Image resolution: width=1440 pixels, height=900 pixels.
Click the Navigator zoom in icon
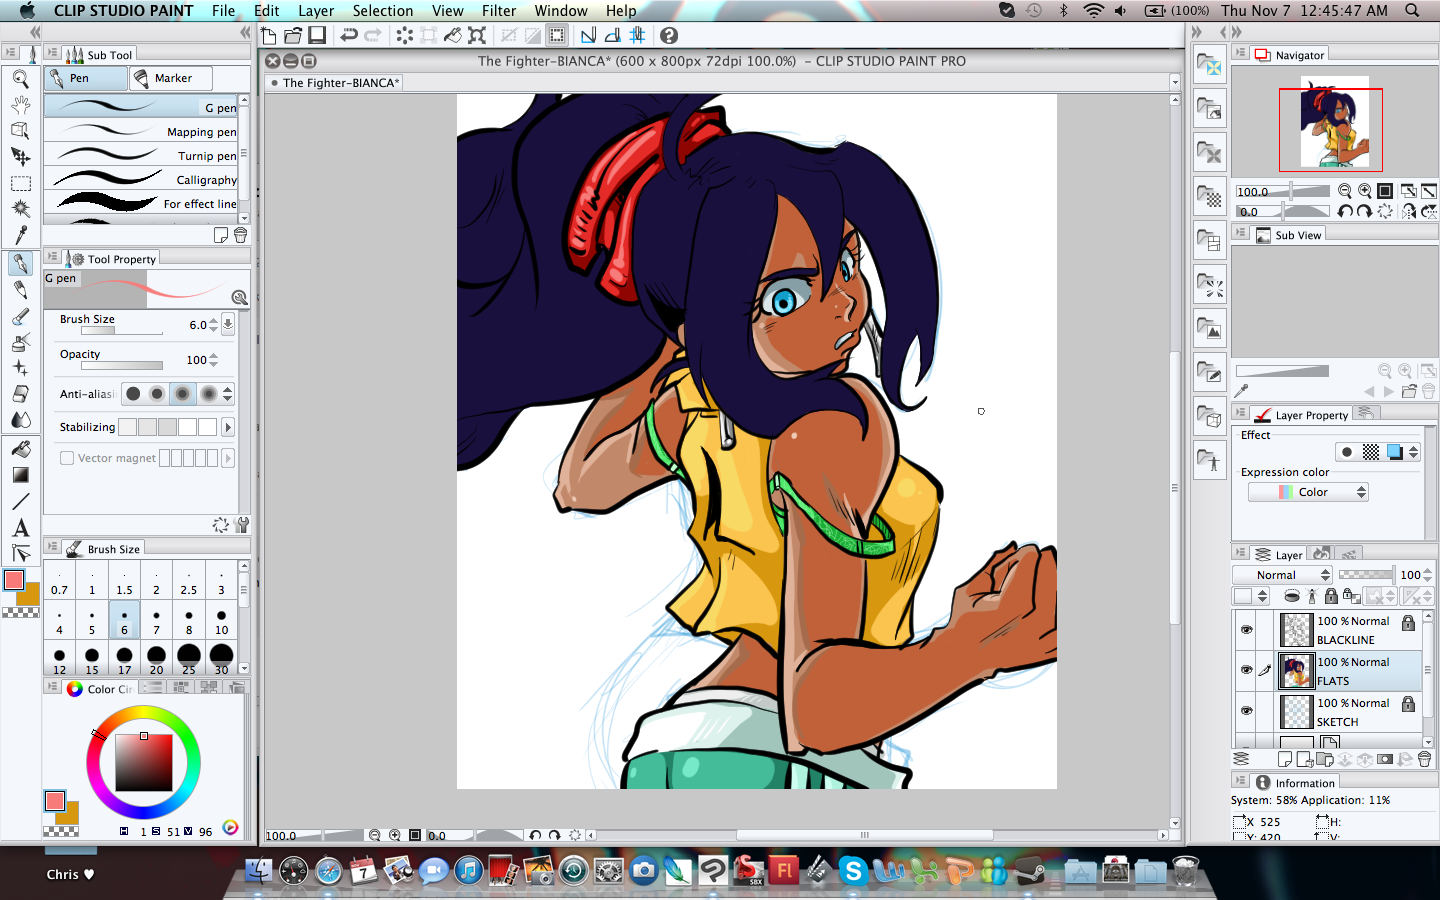tap(1365, 191)
